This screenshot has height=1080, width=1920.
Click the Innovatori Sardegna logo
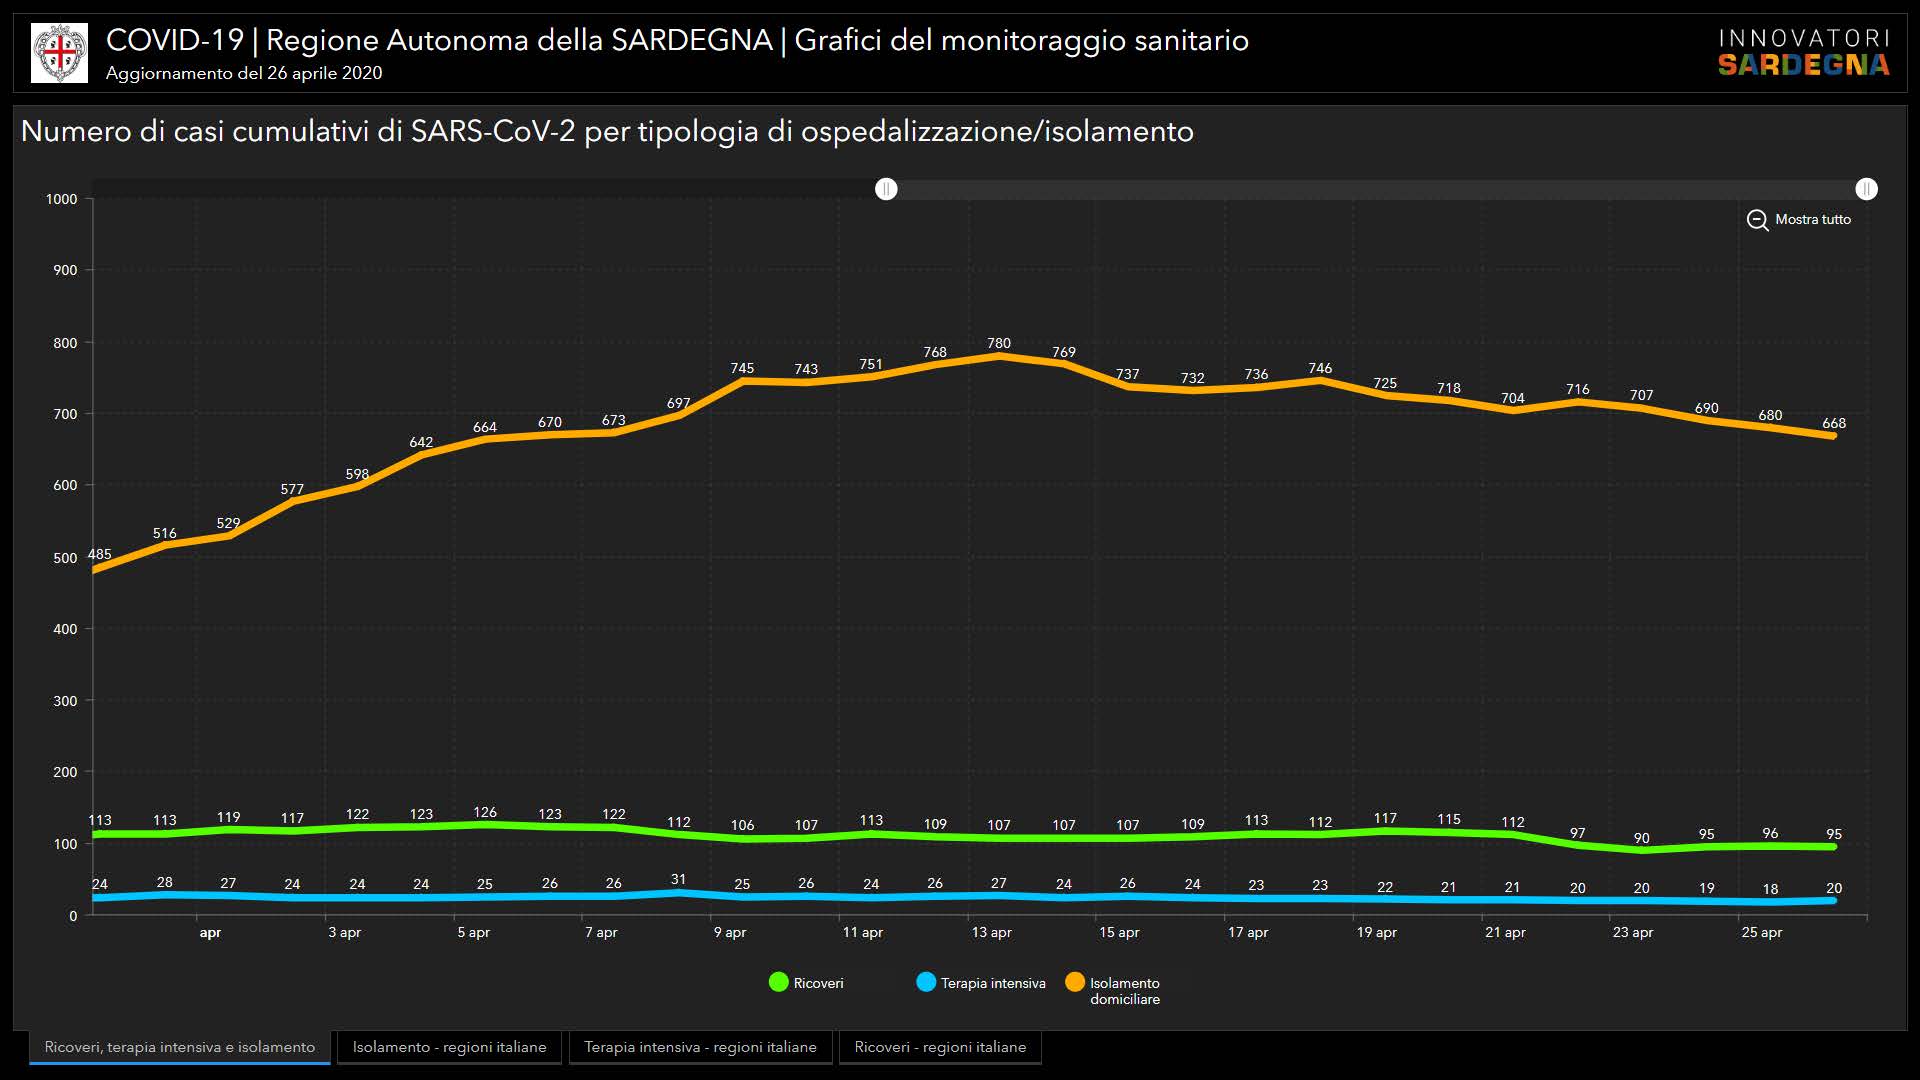[x=1803, y=53]
